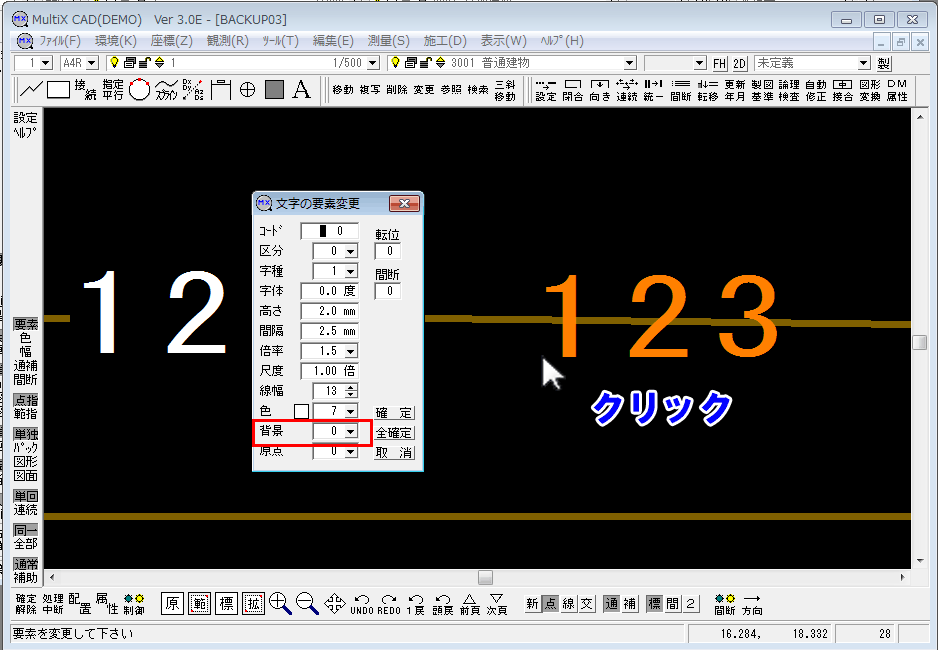The width and height of the screenshot is (938, 650).
Task: Open the 原点 origin dropdown
Action: coord(351,451)
